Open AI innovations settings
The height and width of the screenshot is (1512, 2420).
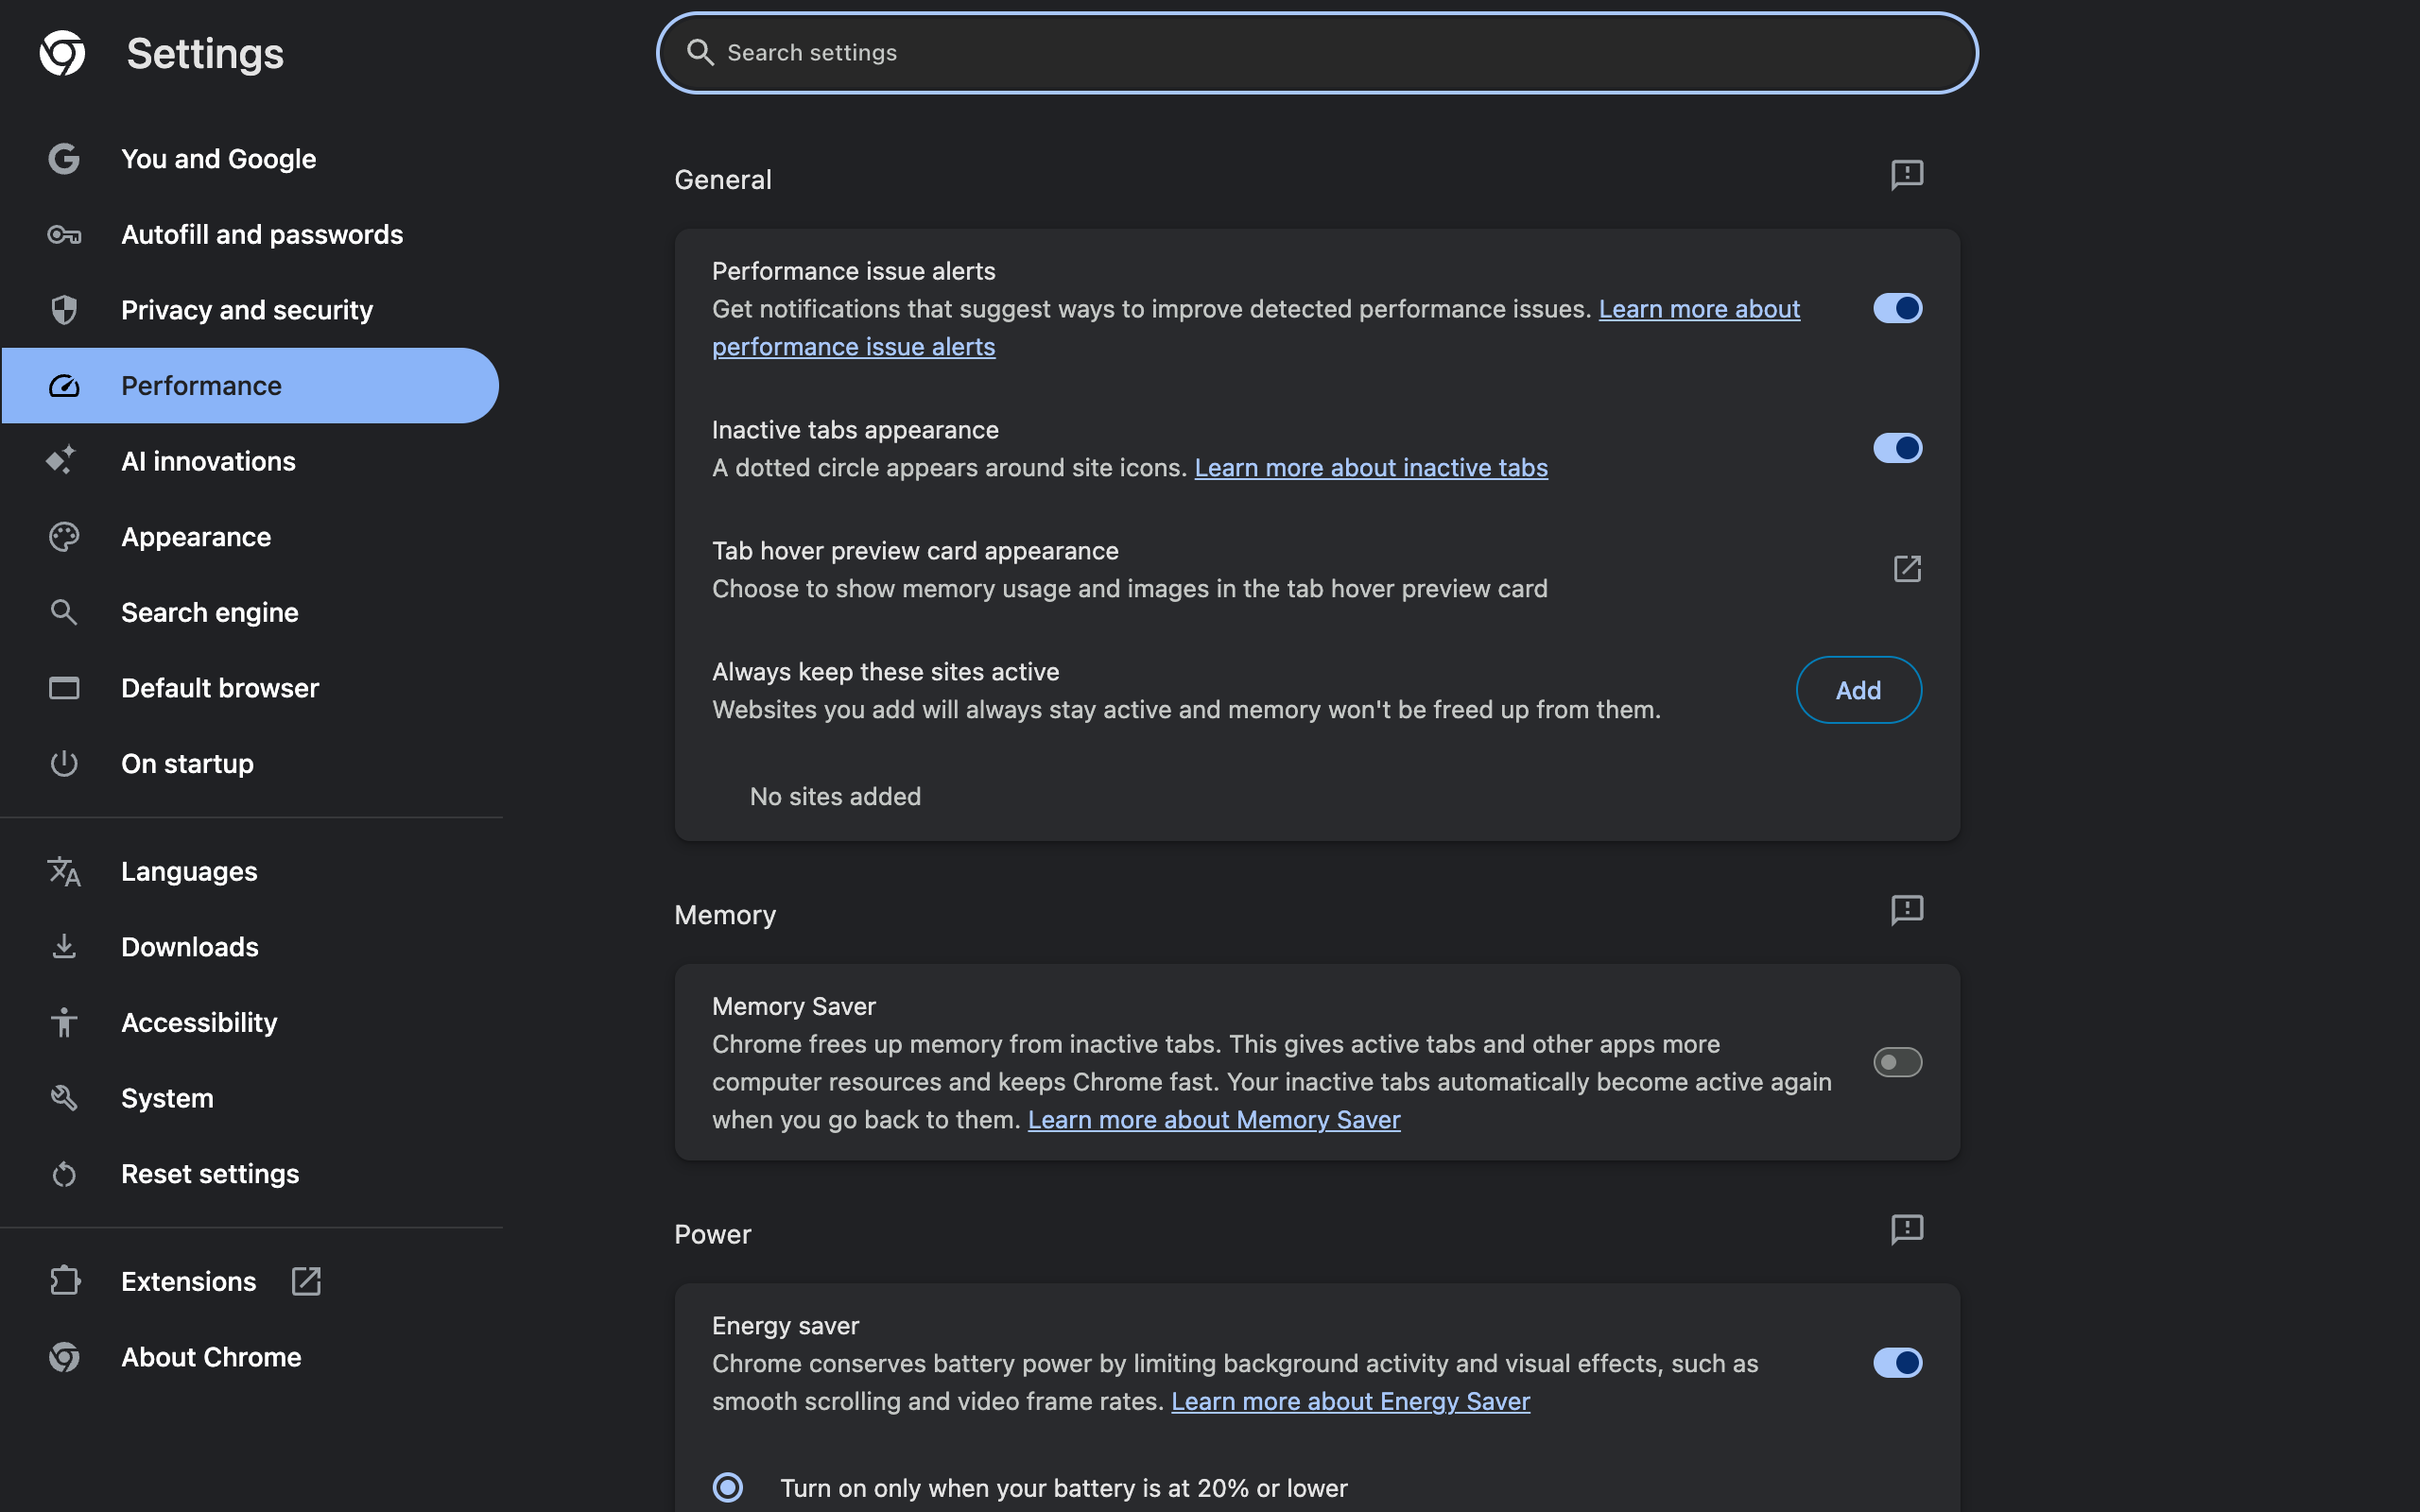pos(250,461)
